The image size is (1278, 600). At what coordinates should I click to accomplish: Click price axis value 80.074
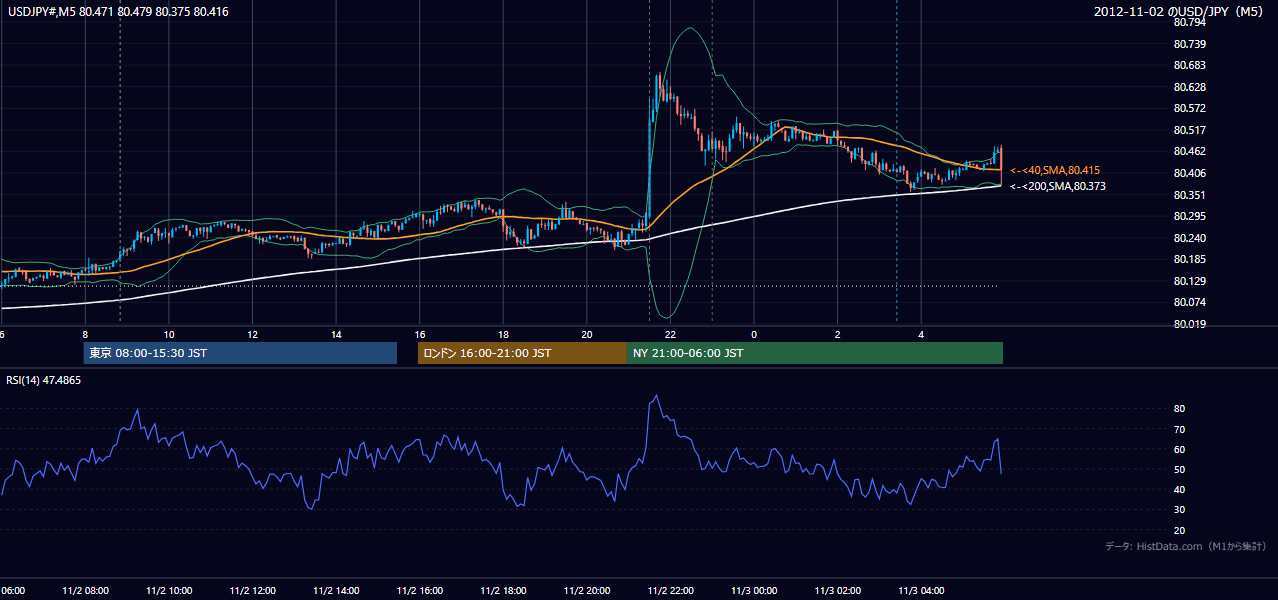tap(1189, 302)
